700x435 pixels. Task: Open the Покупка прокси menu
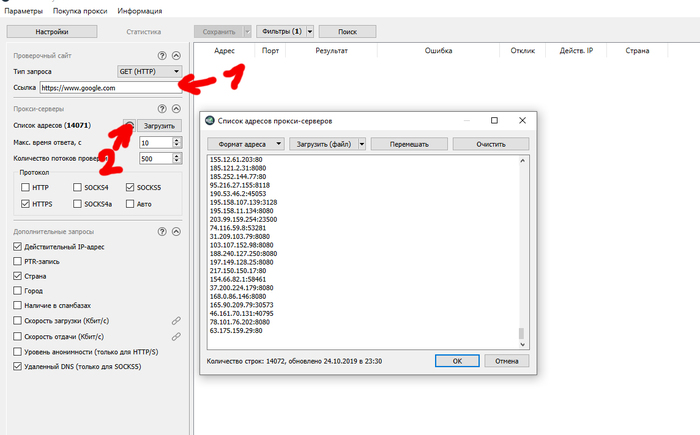point(80,11)
